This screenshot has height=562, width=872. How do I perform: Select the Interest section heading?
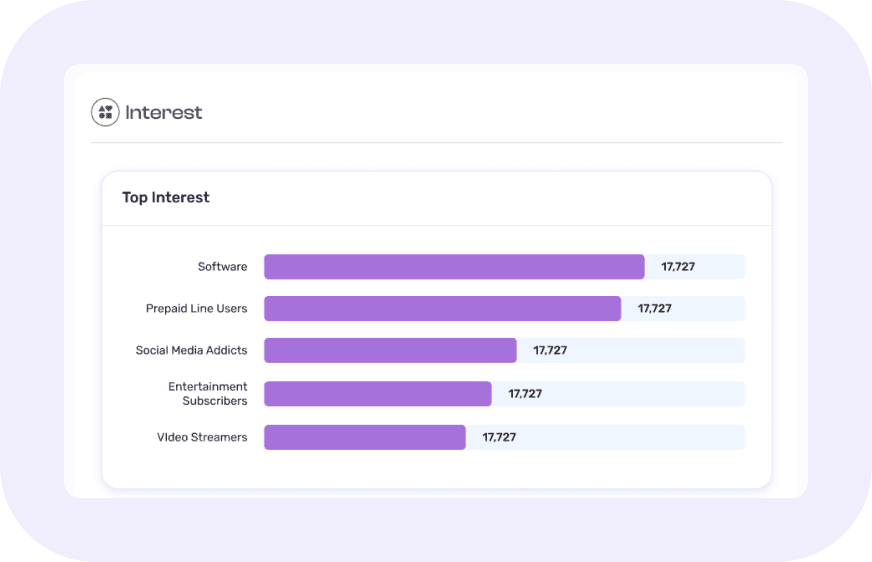(164, 112)
